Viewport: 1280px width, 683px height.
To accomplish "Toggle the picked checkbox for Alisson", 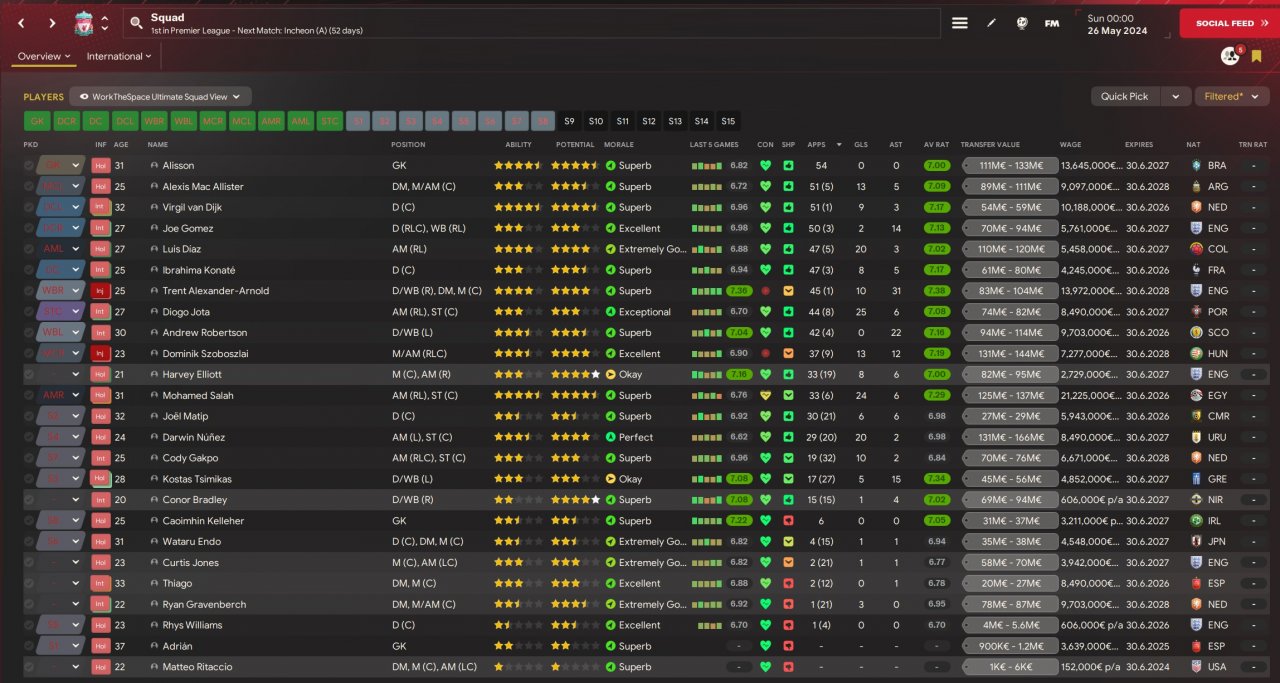I will point(29,166).
